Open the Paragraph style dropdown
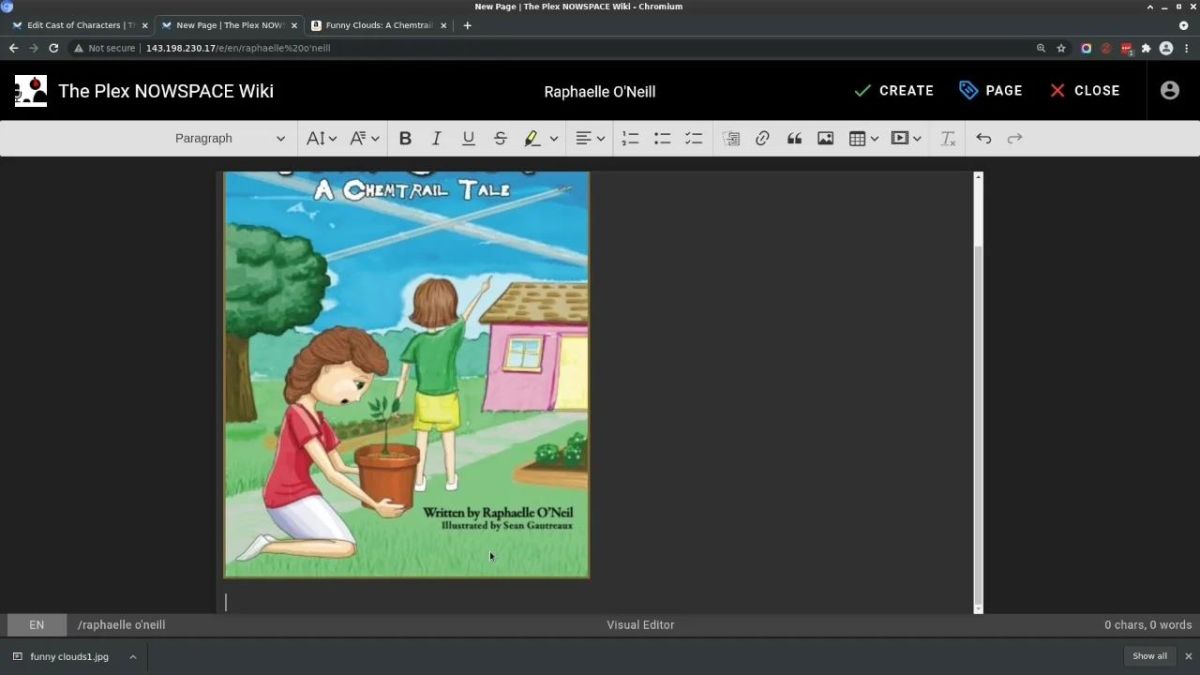This screenshot has width=1200, height=675. 229,139
